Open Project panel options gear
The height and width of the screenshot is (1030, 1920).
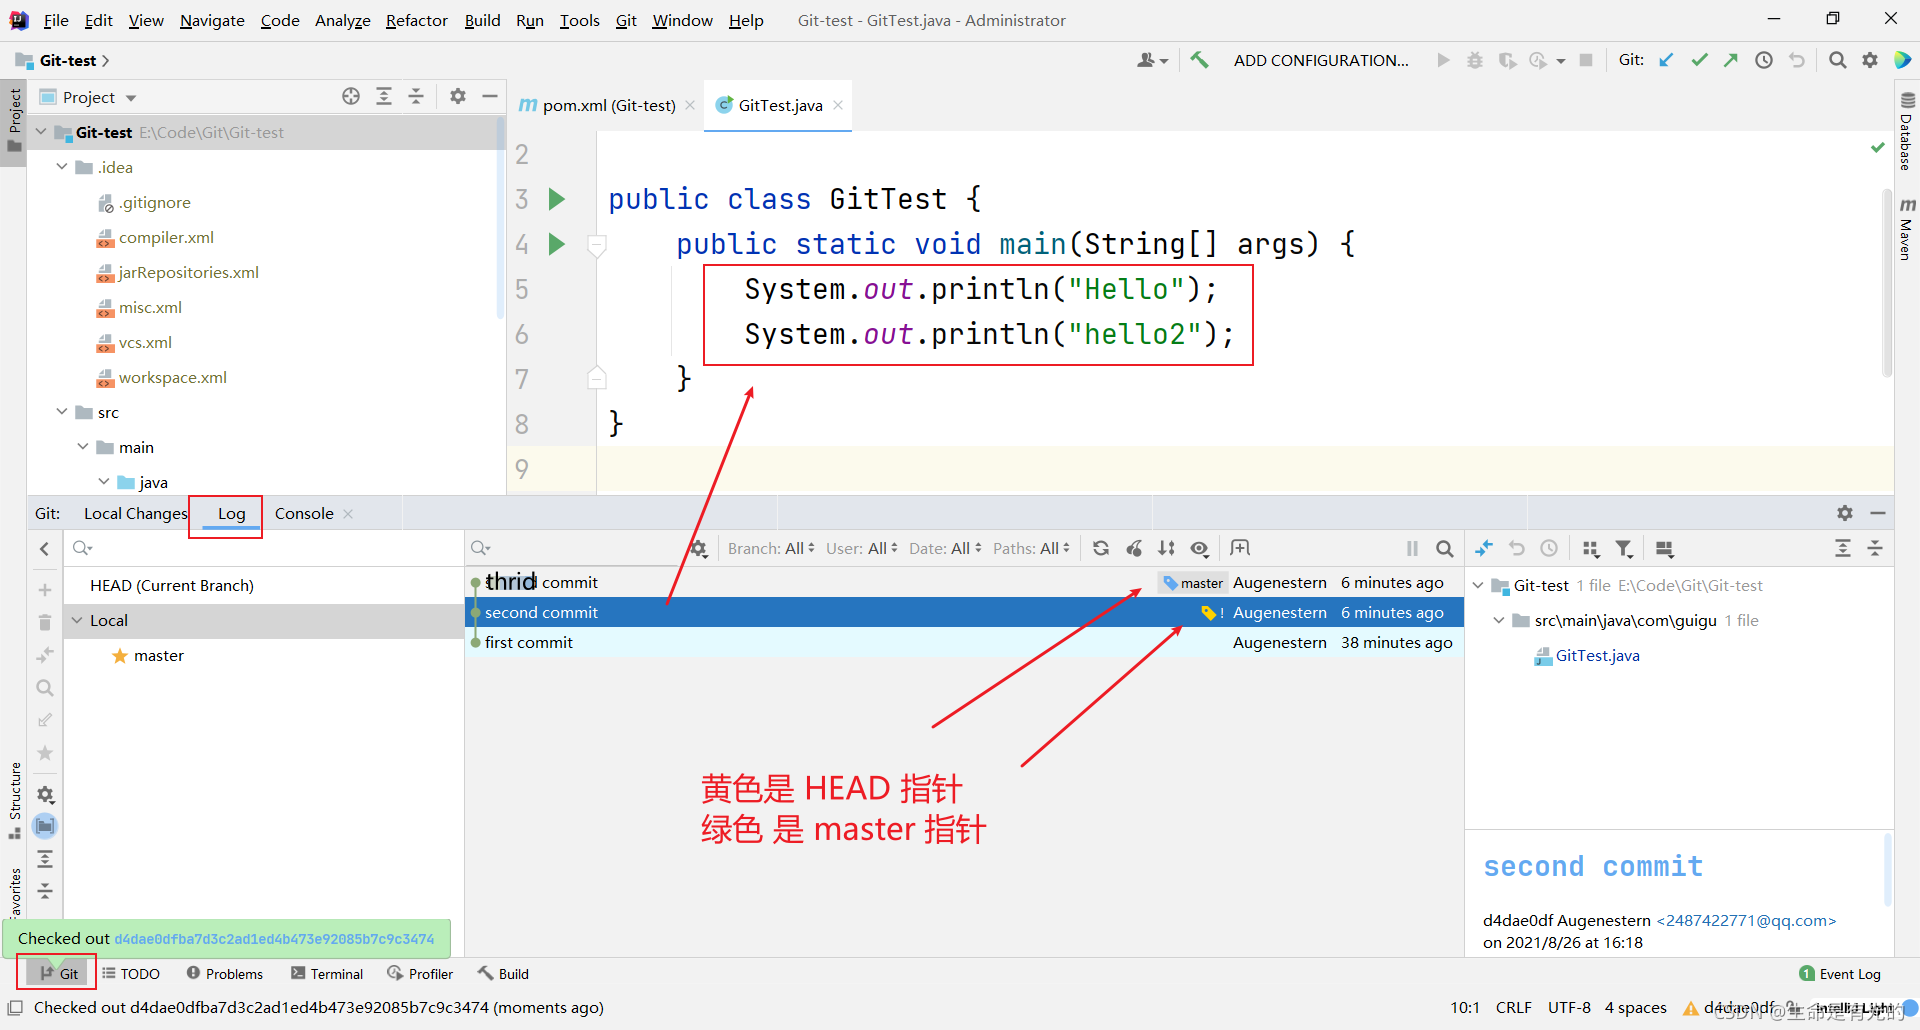[458, 96]
